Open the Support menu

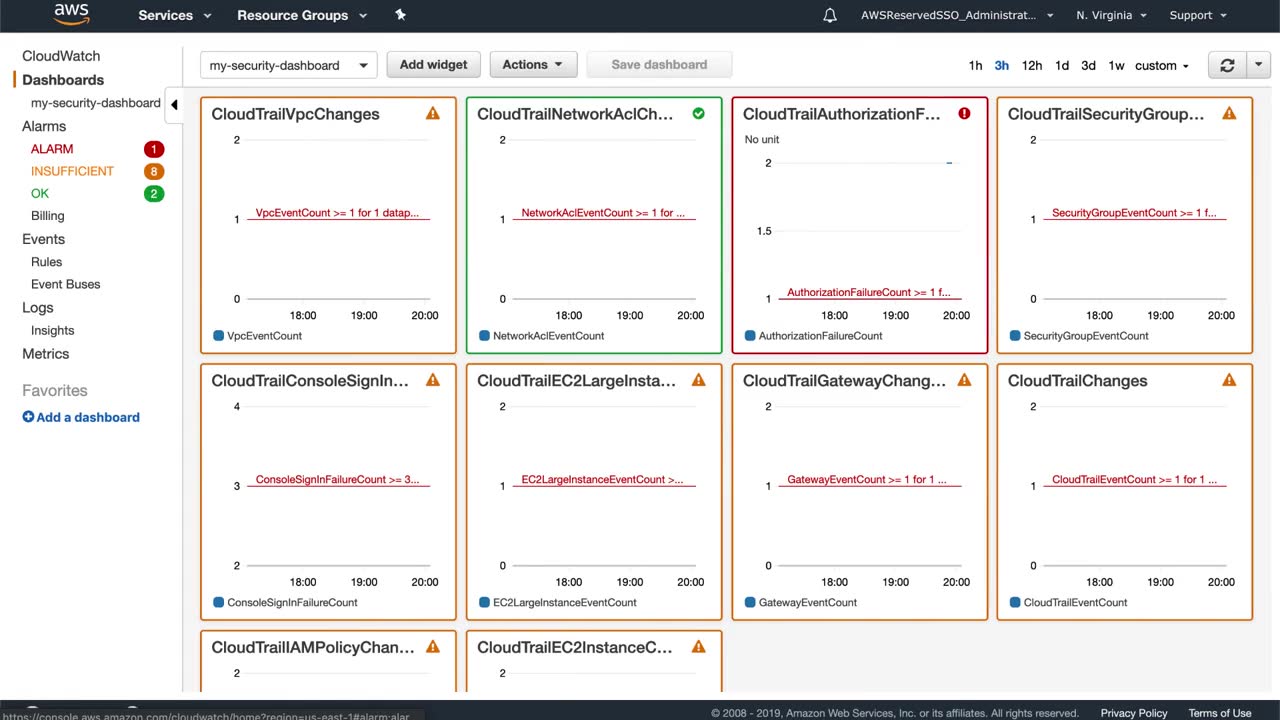[1198, 15]
